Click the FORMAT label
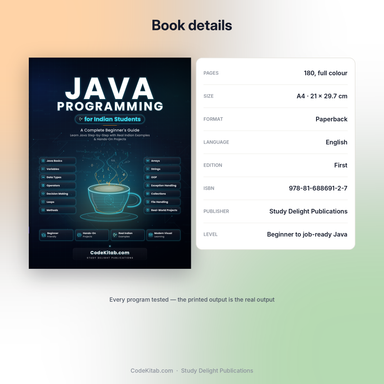The height and width of the screenshot is (384, 384). (213, 119)
